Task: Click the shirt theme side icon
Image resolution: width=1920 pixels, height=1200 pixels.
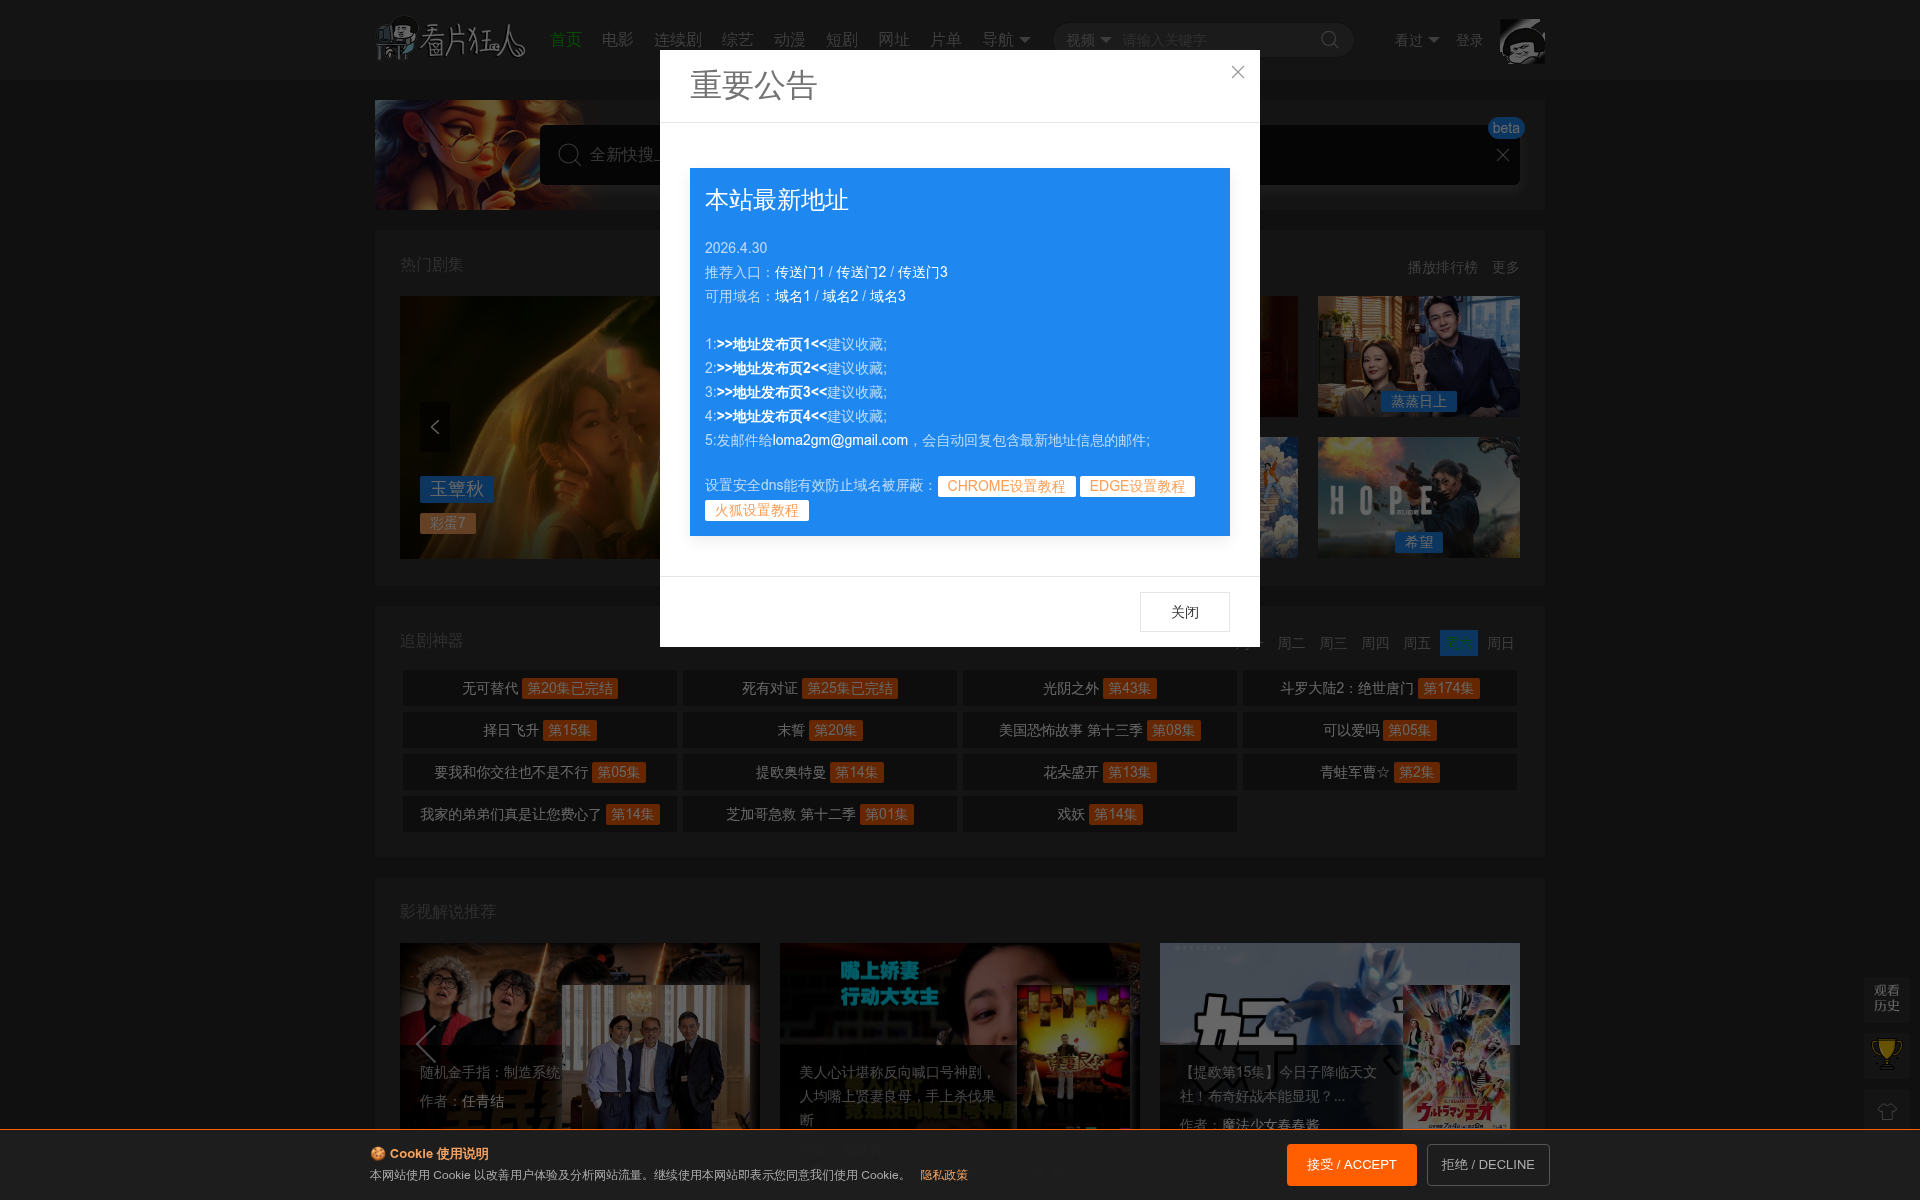Action: click(1886, 1111)
